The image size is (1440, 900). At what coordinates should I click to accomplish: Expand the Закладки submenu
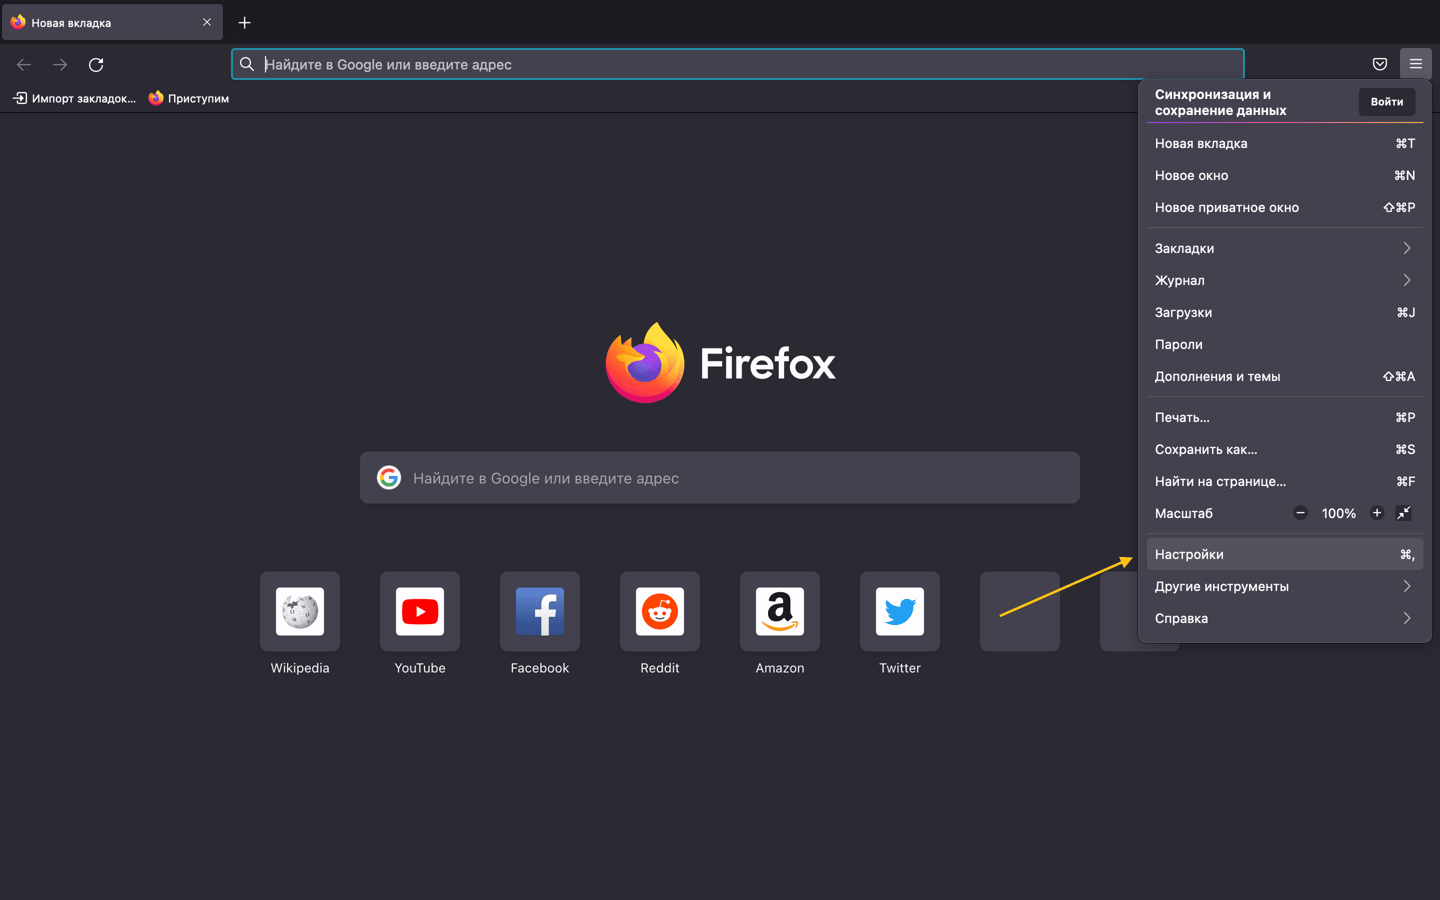point(1284,248)
